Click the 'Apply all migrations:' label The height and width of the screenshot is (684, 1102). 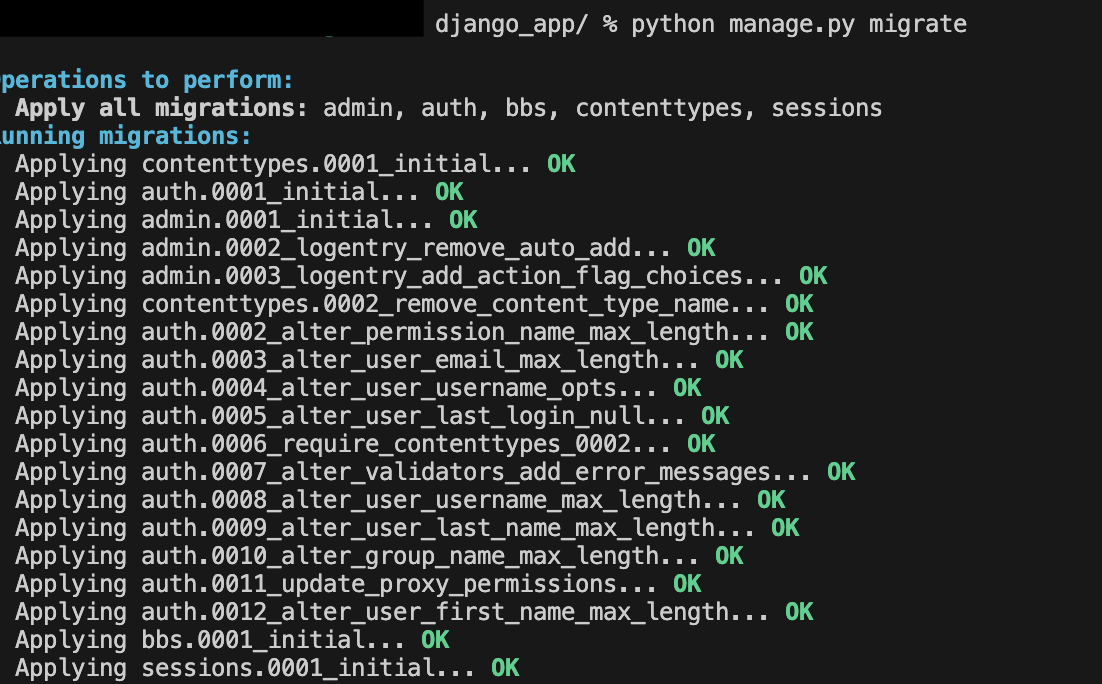[x=162, y=108]
